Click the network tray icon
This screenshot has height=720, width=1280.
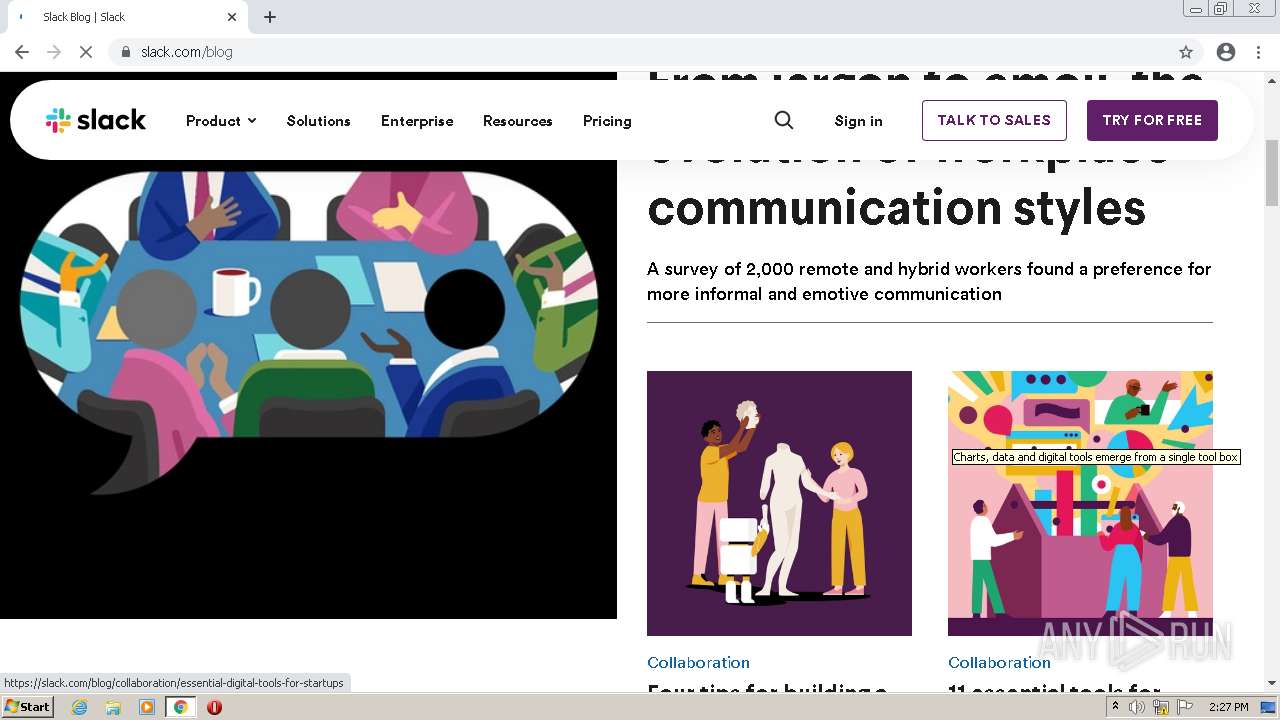(1161, 707)
